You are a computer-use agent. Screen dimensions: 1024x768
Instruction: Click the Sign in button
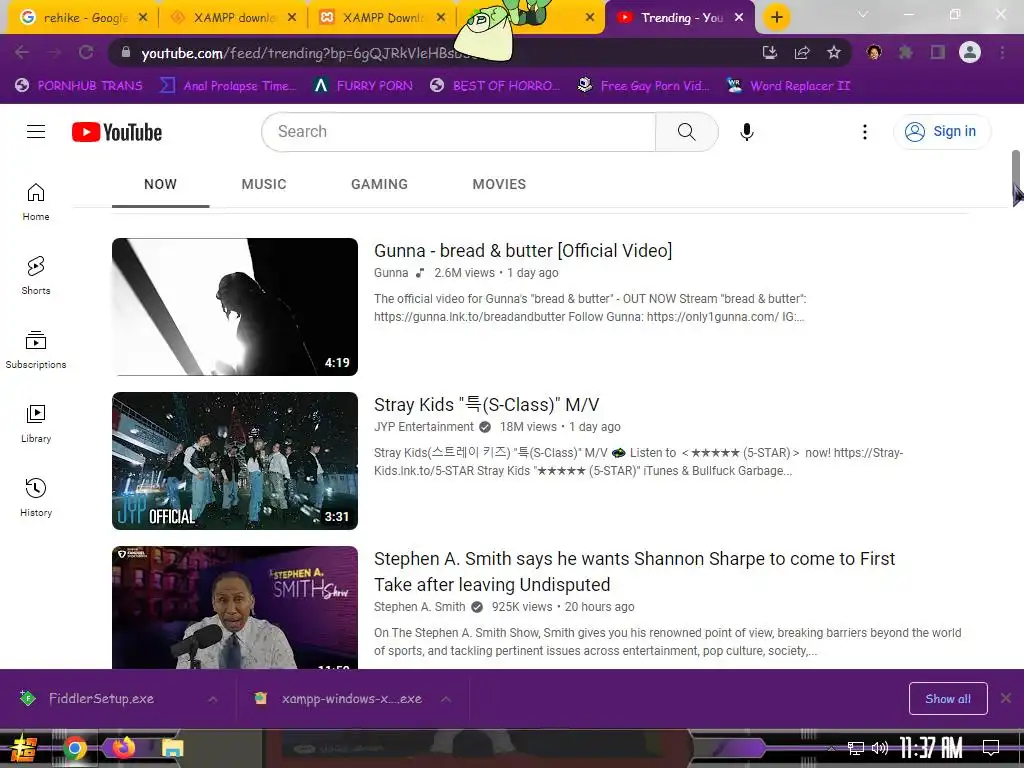pyautogui.click(x=942, y=131)
